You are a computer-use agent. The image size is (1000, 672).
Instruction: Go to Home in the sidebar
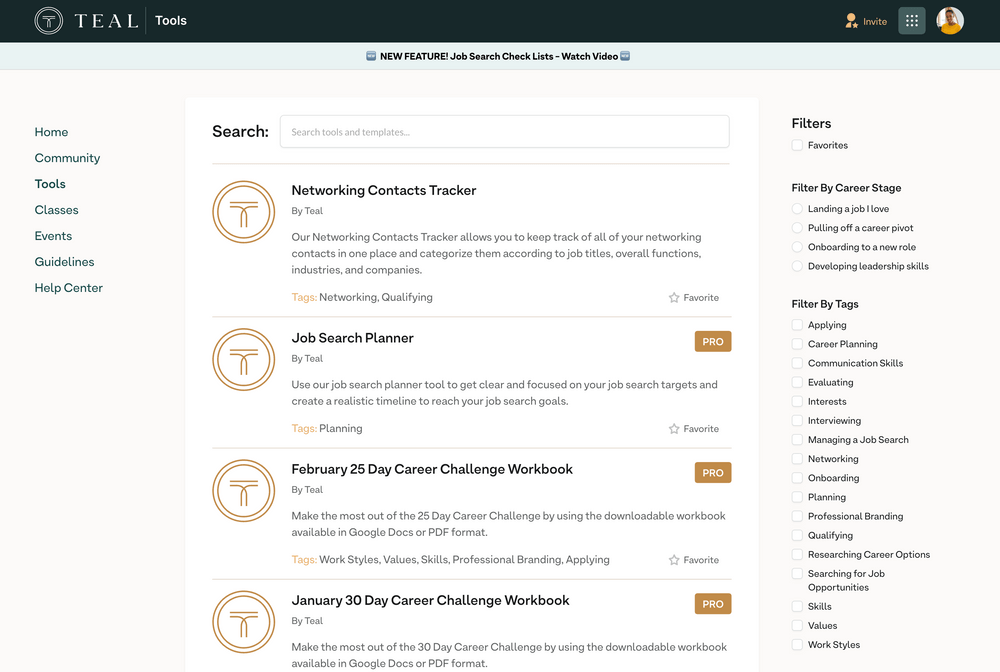[51, 132]
